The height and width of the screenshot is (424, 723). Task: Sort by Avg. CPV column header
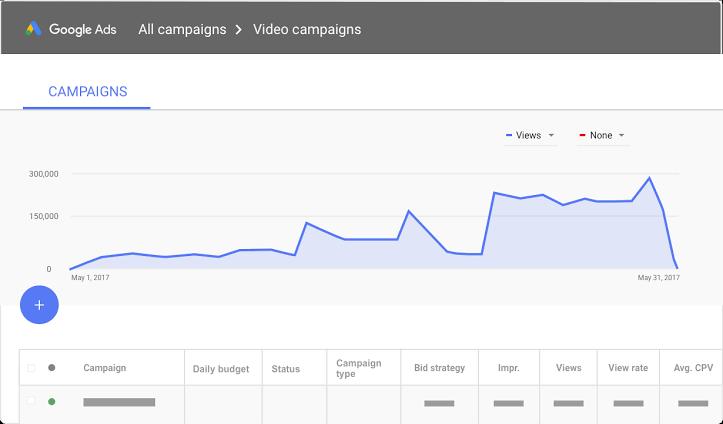pos(691,368)
